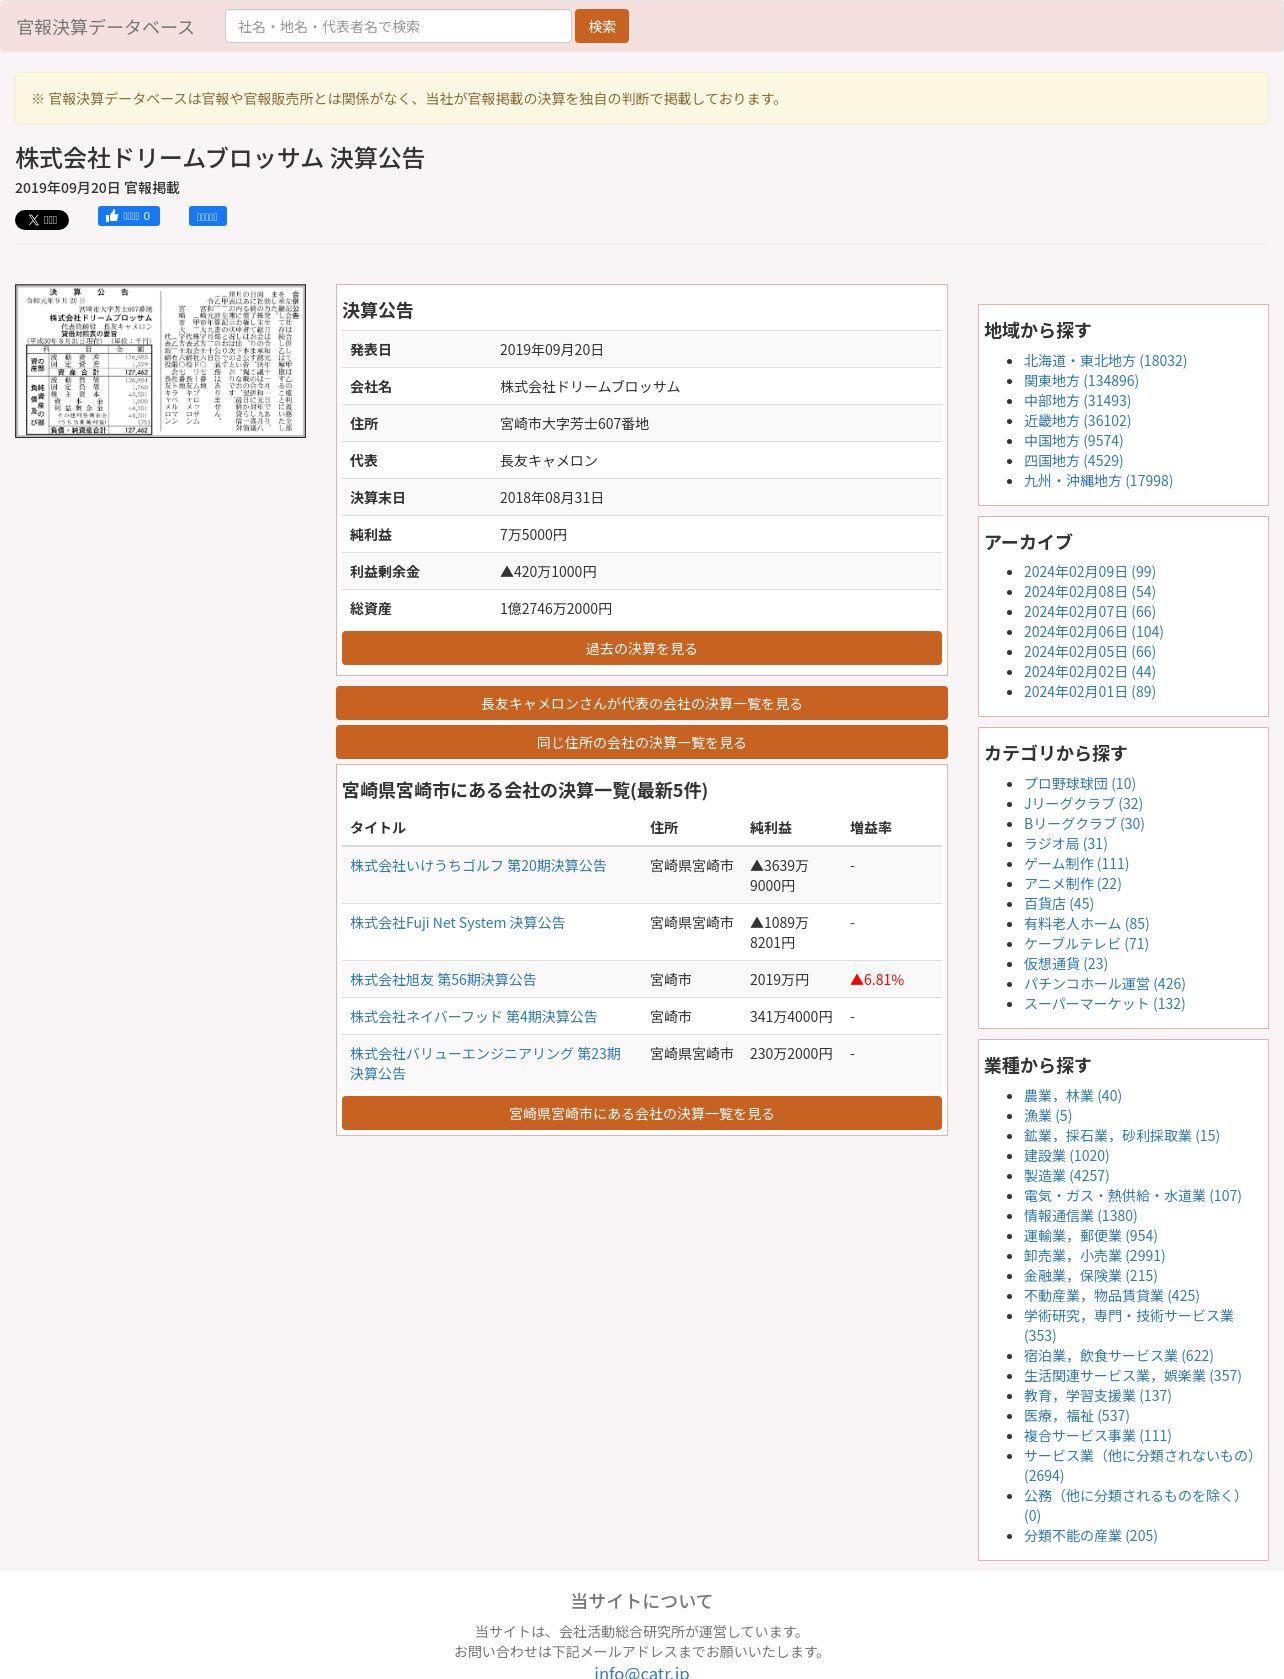Select 中国地方 (9574) region
Screen dimensions: 1284x1679
coord(1073,441)
